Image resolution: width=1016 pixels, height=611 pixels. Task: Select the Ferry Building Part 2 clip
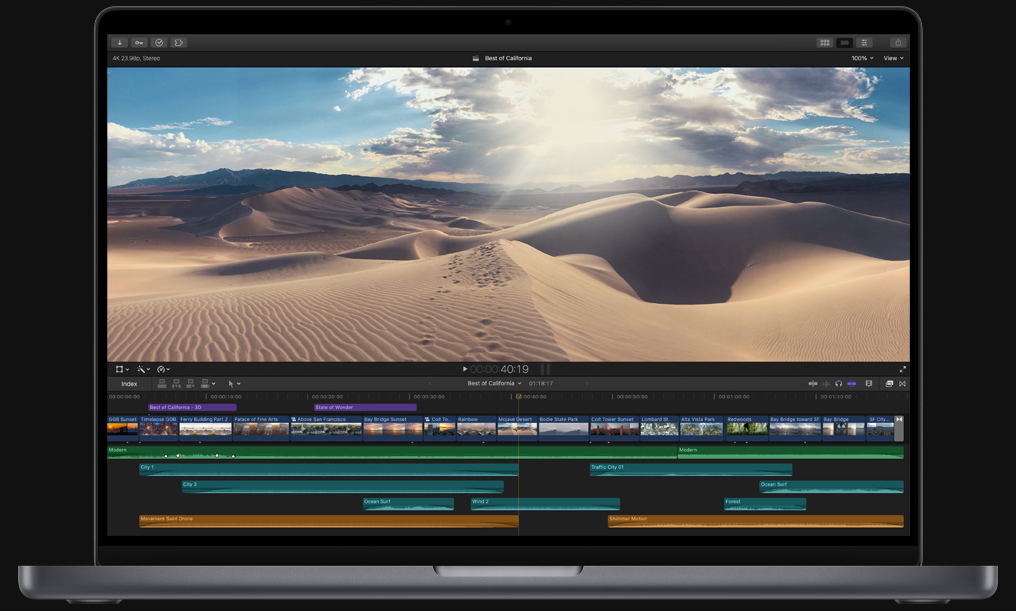(x=205, y=429)
